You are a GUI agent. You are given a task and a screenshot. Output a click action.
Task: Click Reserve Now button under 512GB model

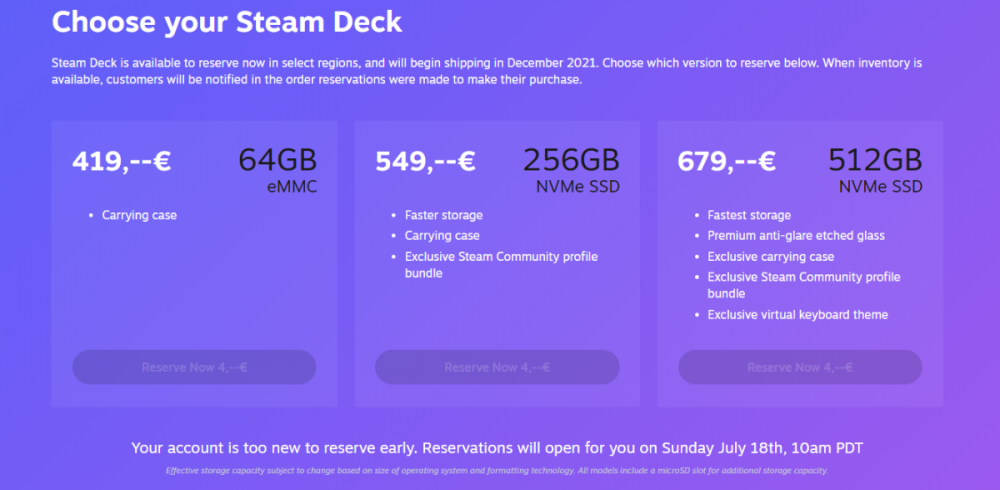(x=800, y=367)
